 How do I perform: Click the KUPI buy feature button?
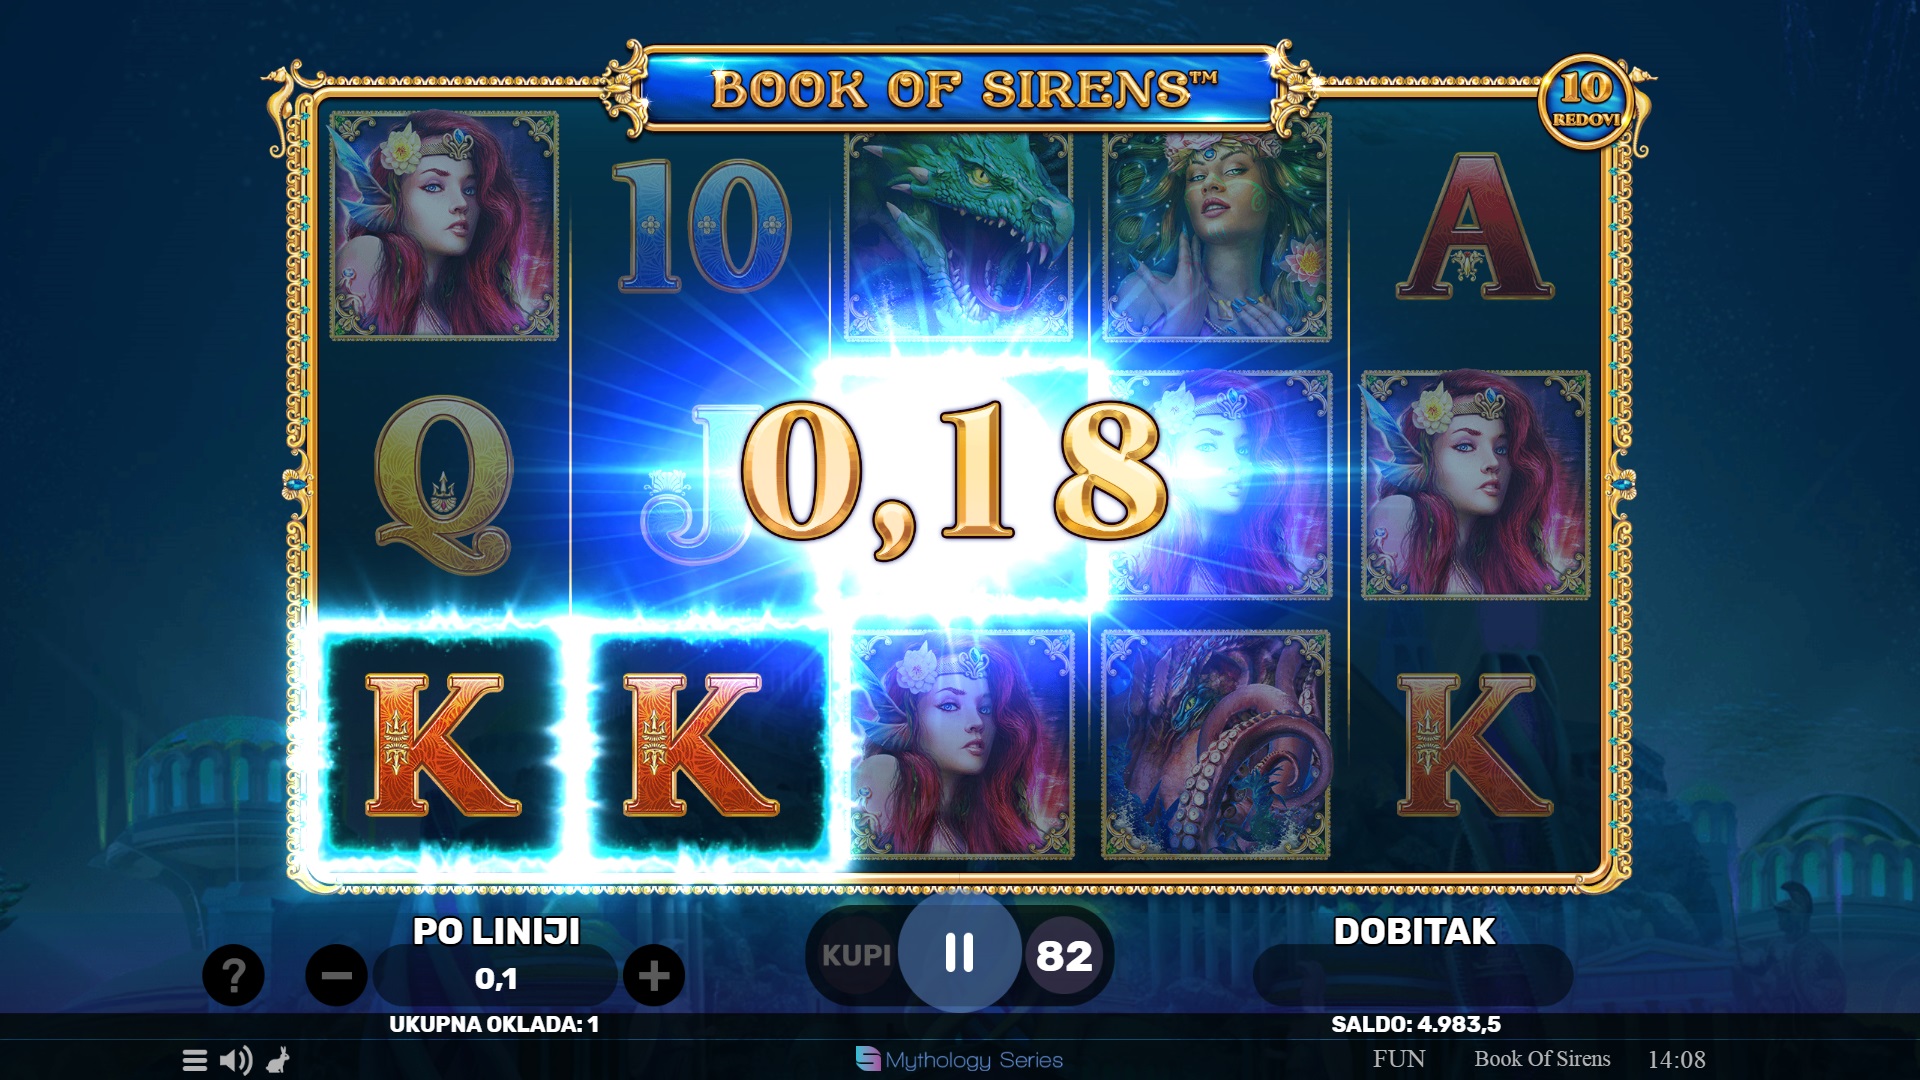pos(856,955)
